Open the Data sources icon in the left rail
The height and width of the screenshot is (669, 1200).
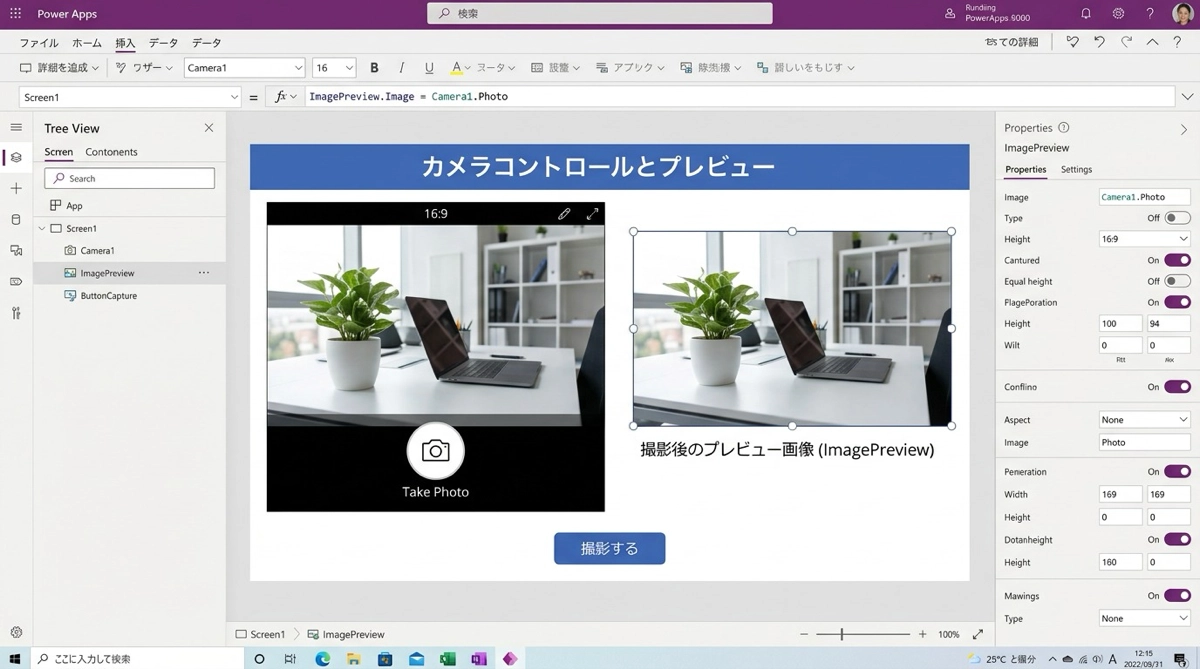pyautogui.click(x=15, y=219)
